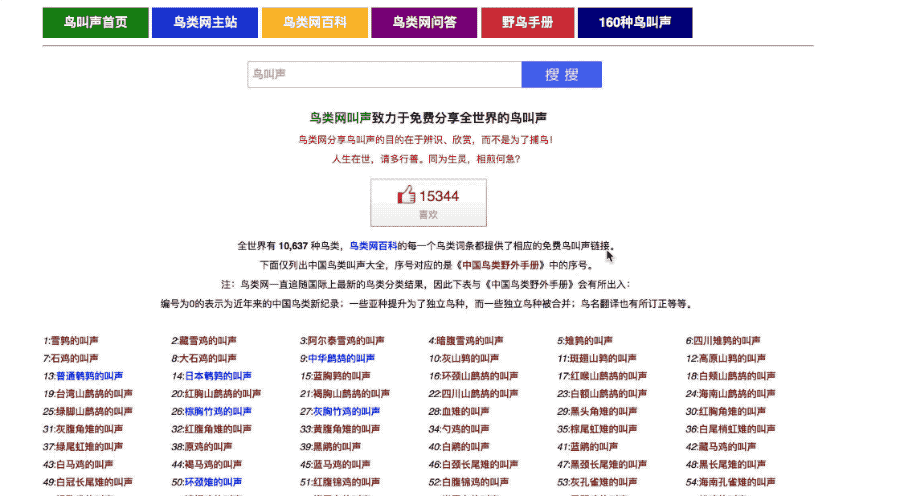This screenshot has height=496, width=900.
Task: Open the 鸟类网叫声 green heading link
Action: click(x=340, y=118)
